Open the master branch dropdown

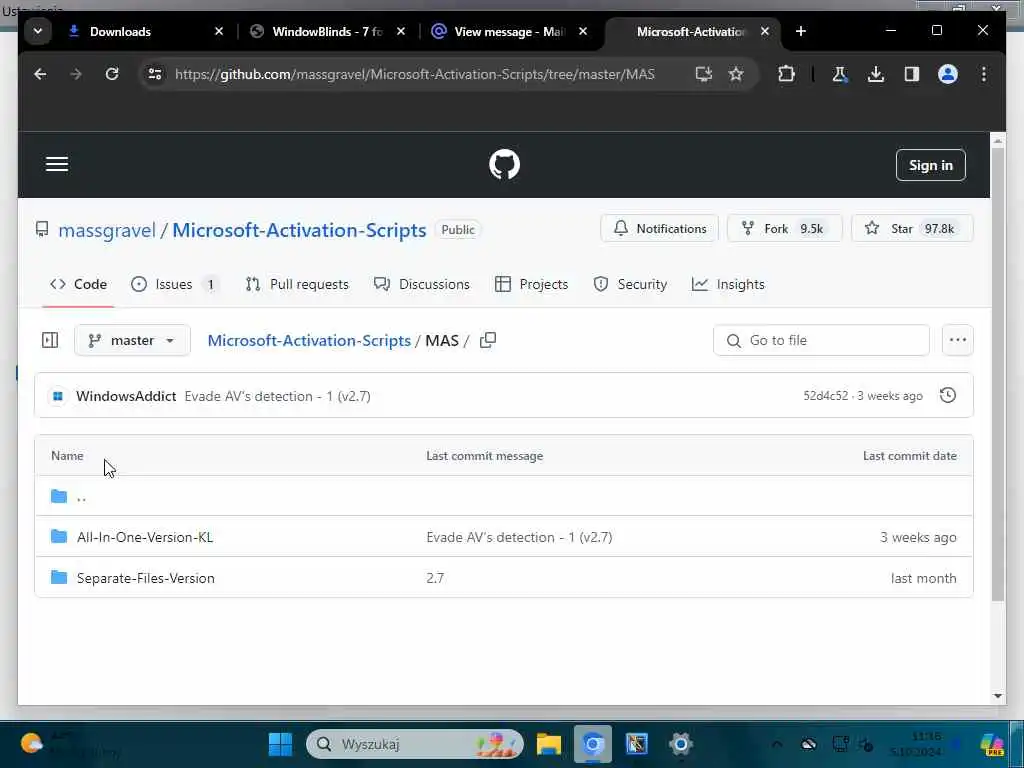click(133, 340)
